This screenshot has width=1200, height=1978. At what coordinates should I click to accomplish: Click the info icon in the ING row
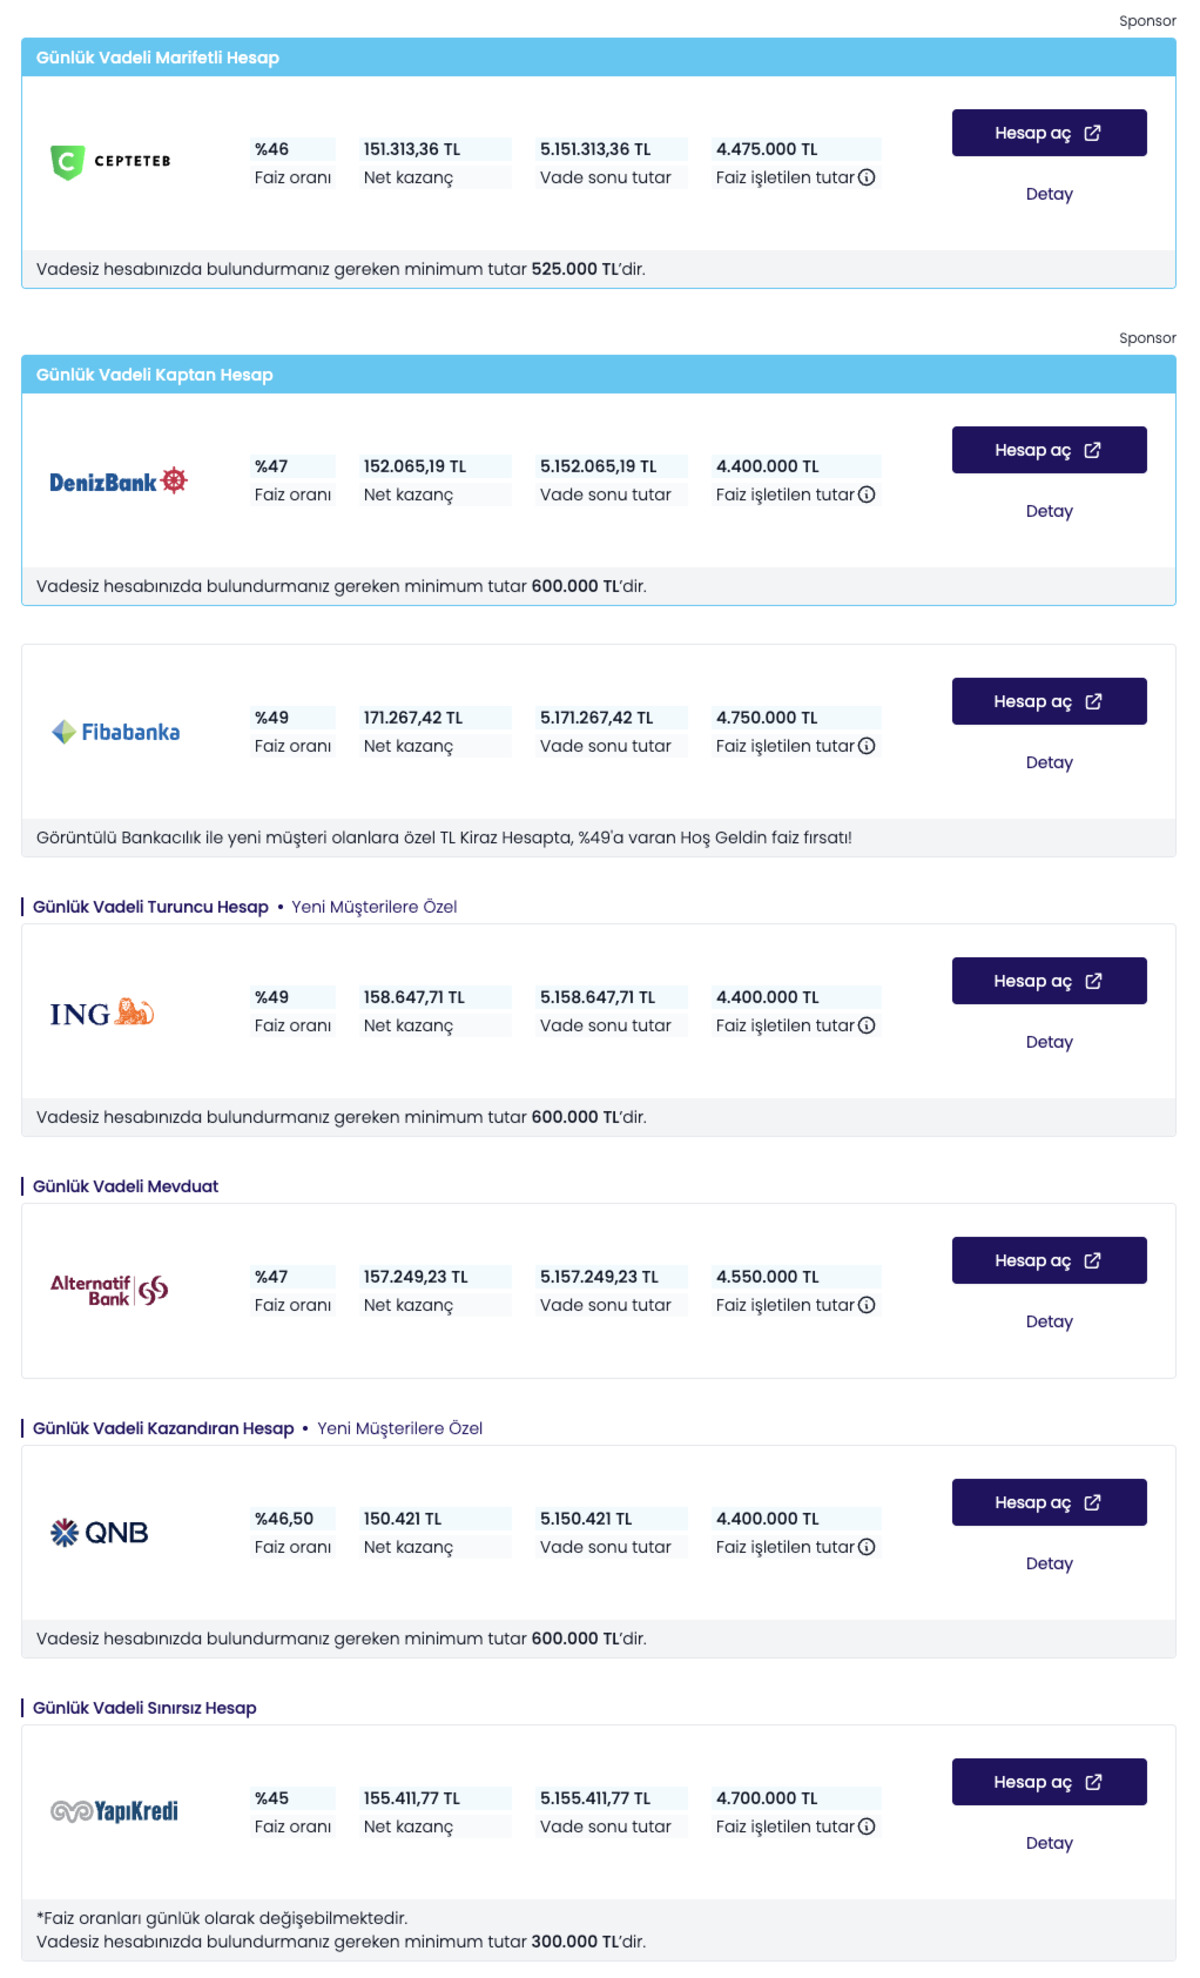pos(867,1026)
